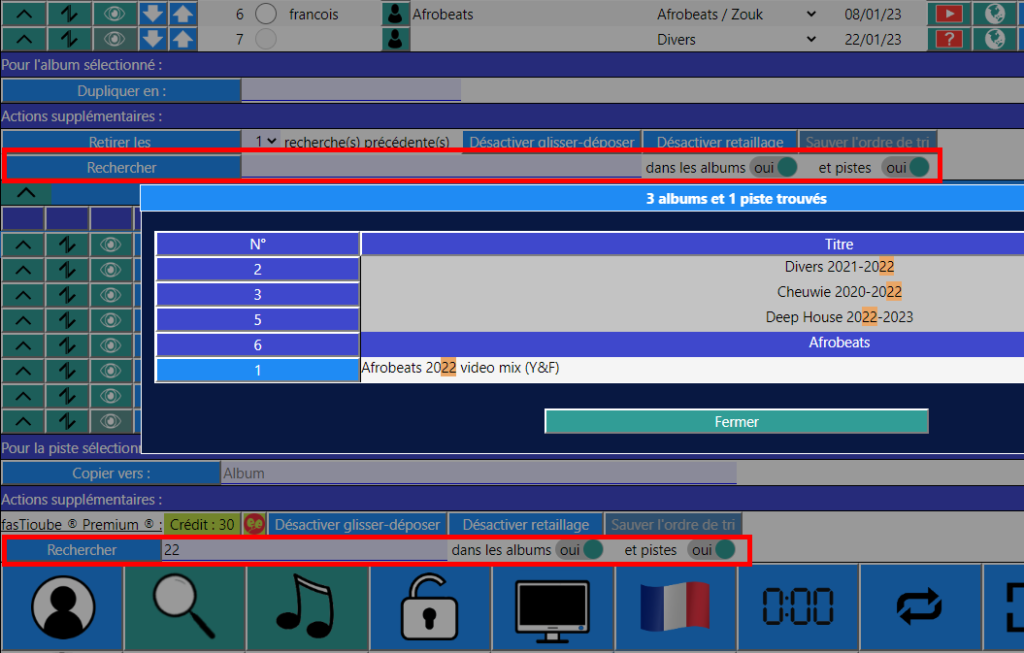Open the user profile icon
The height and width of the screenshot is (653, 1024).
63,606
